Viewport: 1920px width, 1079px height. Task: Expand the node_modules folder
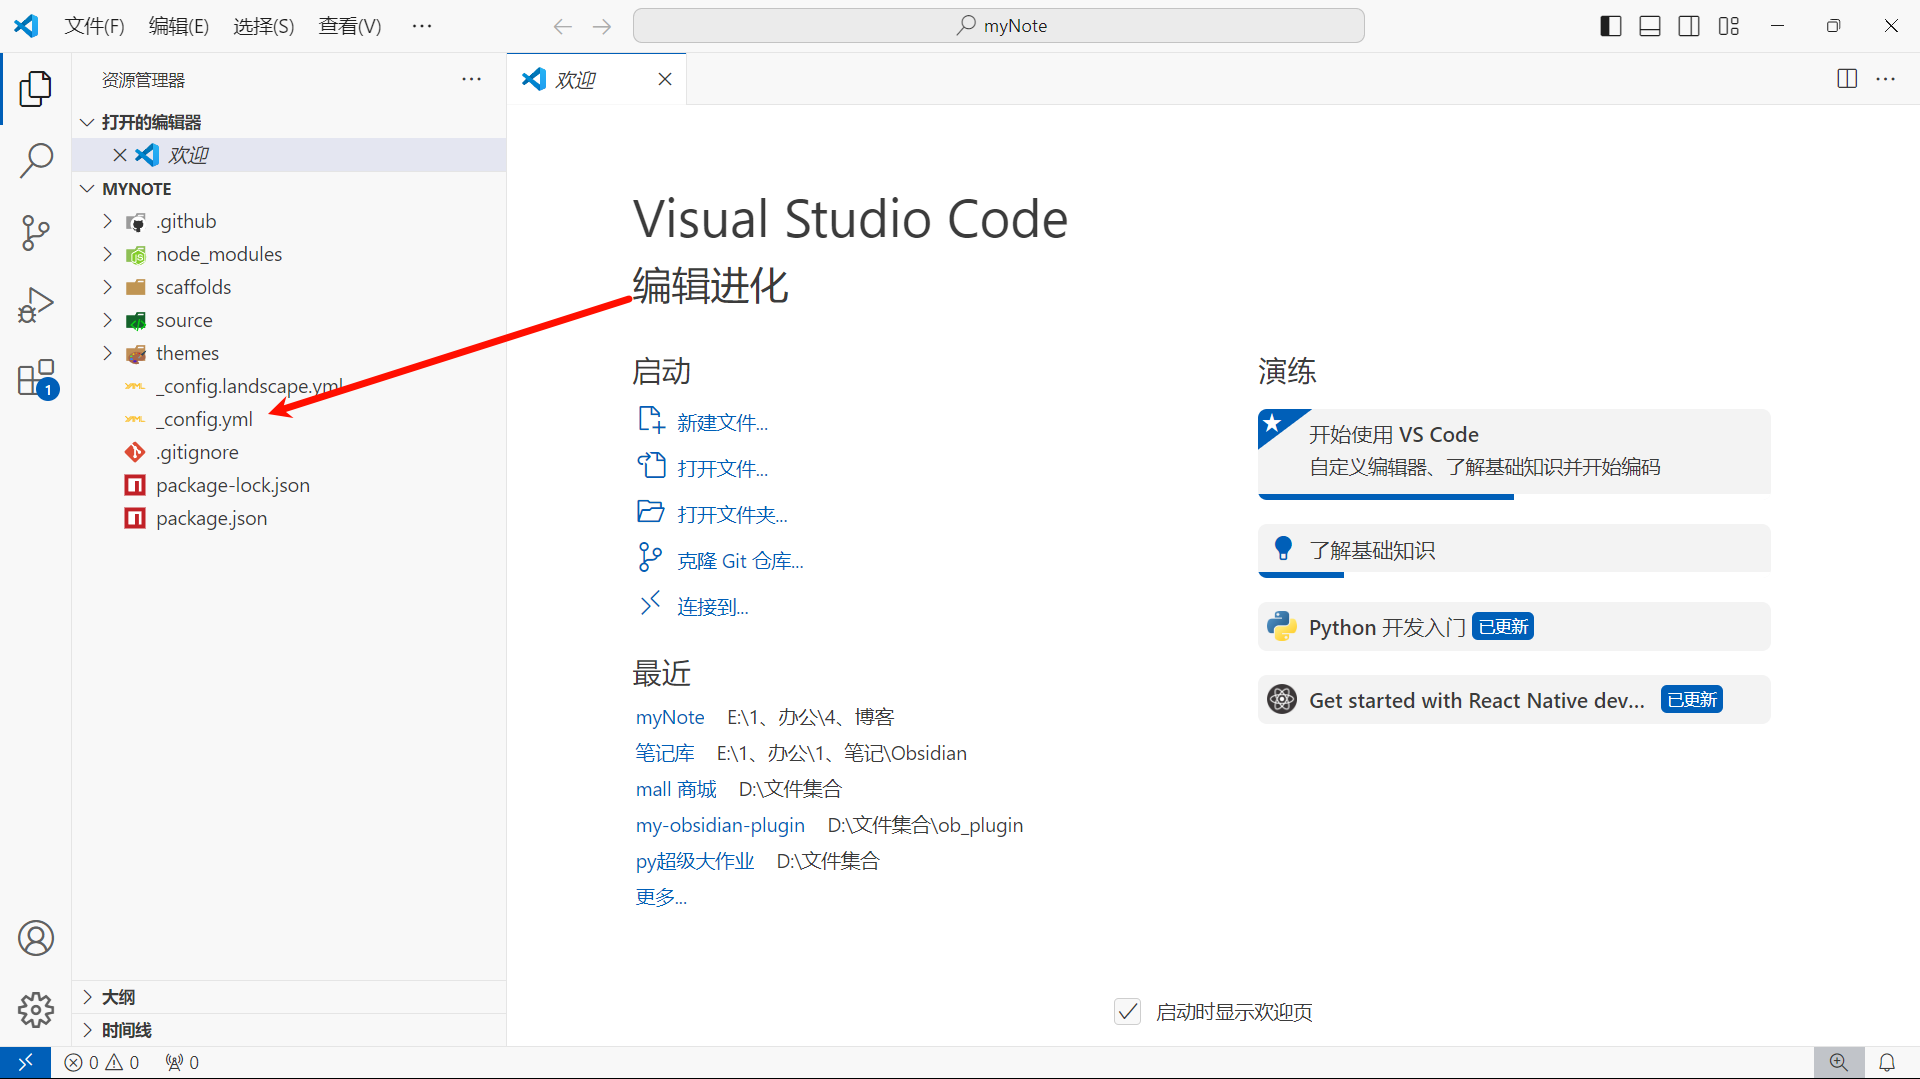click(218, 254)
